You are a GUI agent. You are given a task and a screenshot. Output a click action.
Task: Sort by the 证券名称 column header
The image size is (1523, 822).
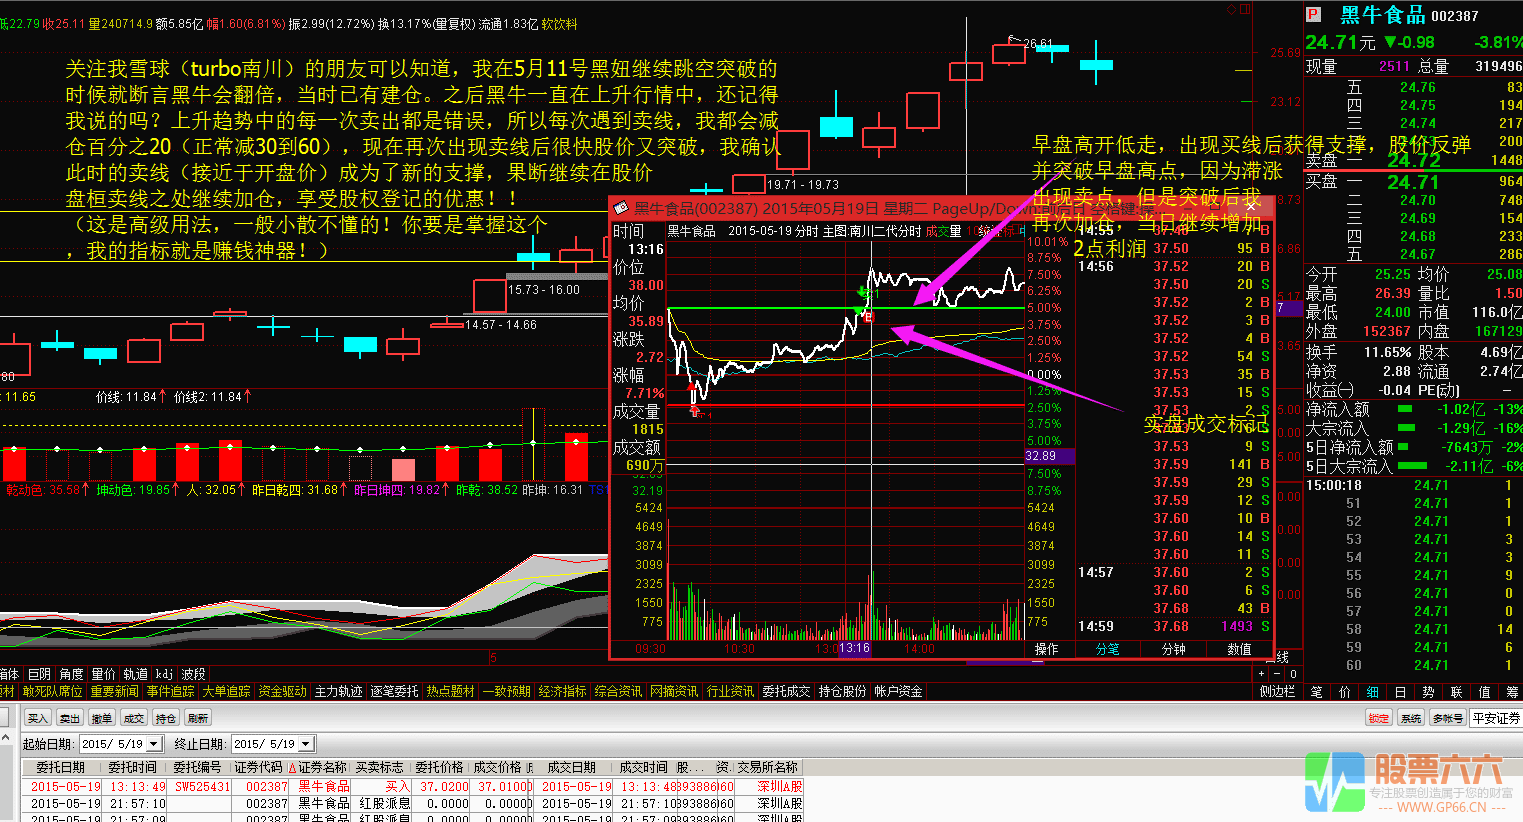pos(320,767)
